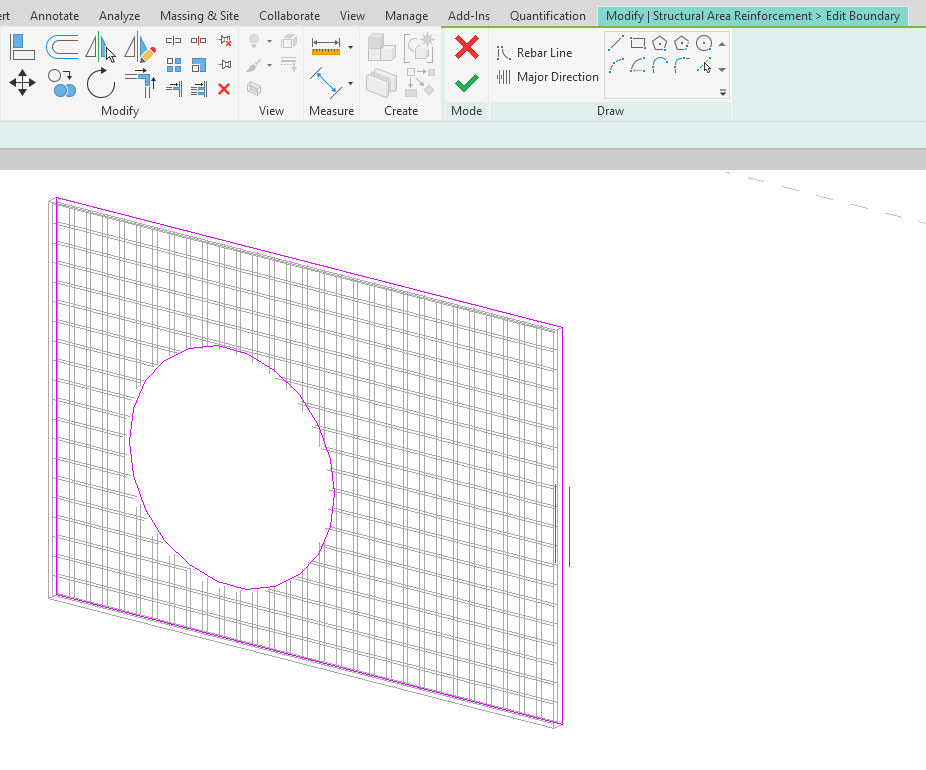The height and width of the screenshot is (770, 926).
Task: Click the circular opening boundary sketch line
Action: pyautogui.click(x=215, y=346)
